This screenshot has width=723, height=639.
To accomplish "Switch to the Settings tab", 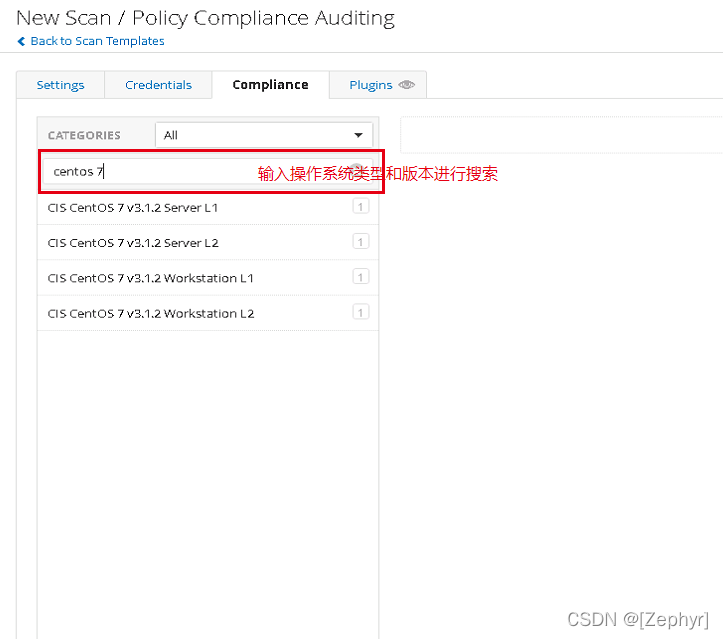I will point(60,85).
